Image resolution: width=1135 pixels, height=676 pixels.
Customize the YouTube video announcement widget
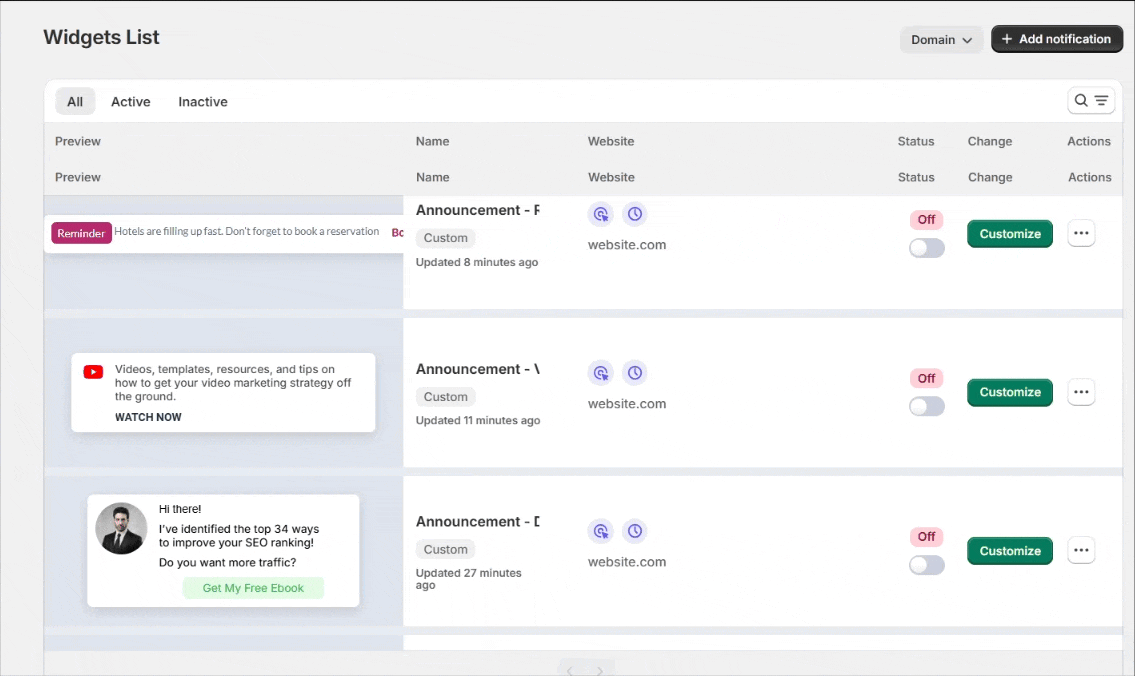[x=1010, y=392]
